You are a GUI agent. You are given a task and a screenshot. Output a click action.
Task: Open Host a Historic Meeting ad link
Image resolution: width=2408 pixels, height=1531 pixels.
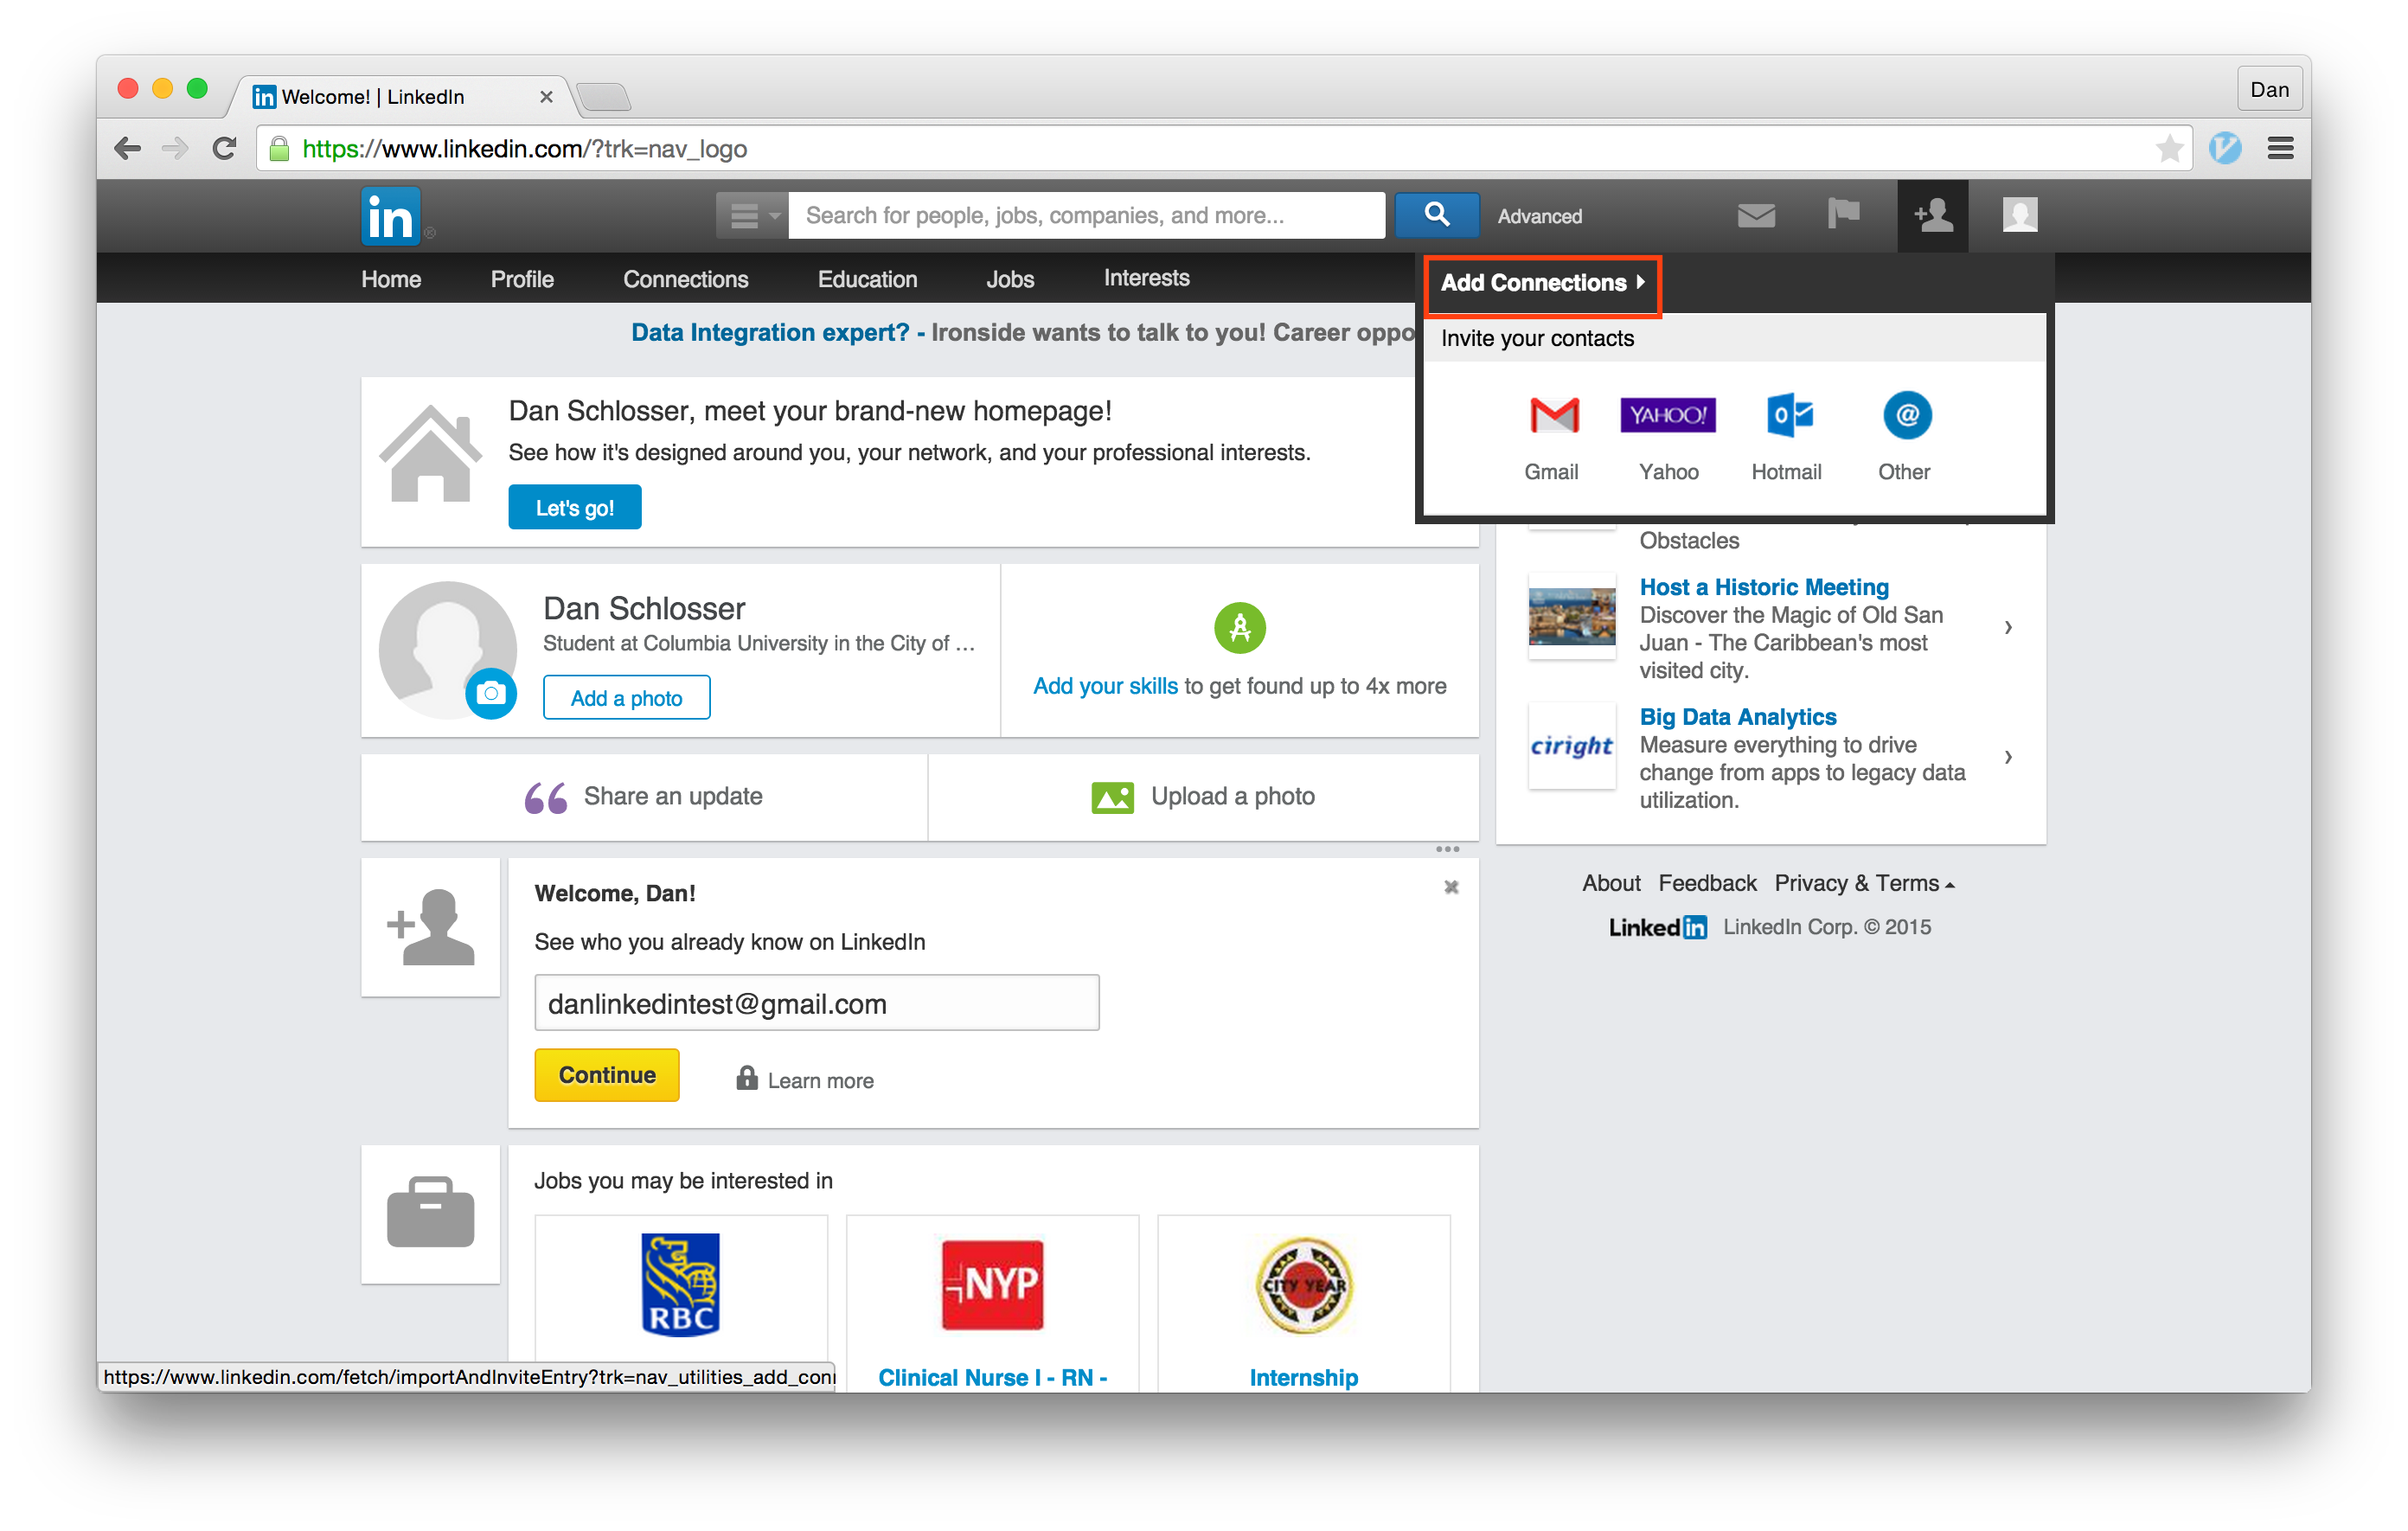tap(1763, 587)
